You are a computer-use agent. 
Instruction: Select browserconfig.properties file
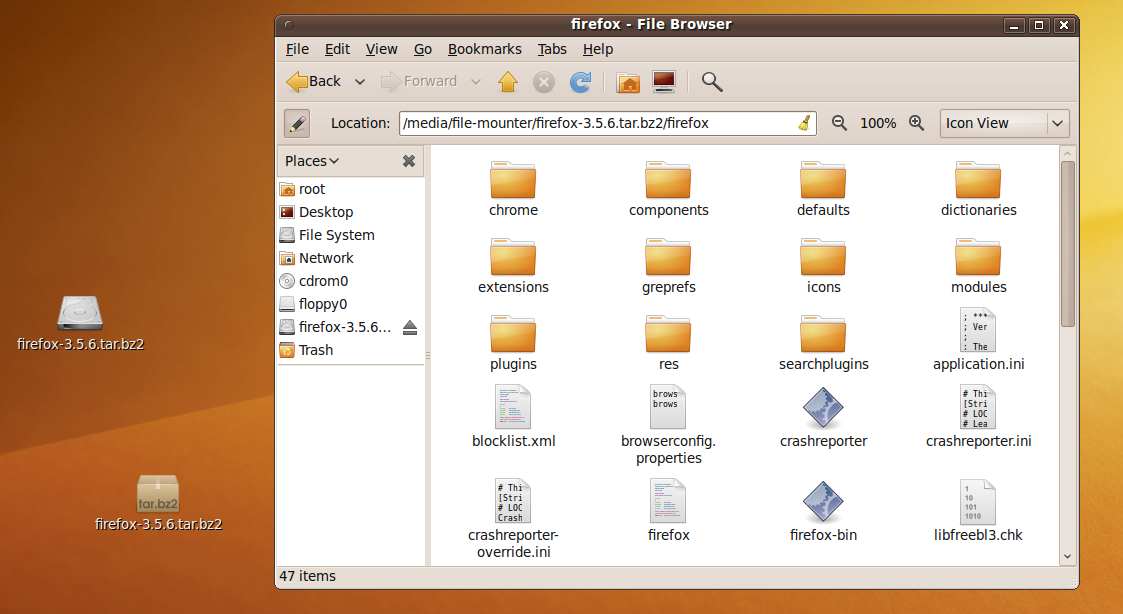(668, 426)
